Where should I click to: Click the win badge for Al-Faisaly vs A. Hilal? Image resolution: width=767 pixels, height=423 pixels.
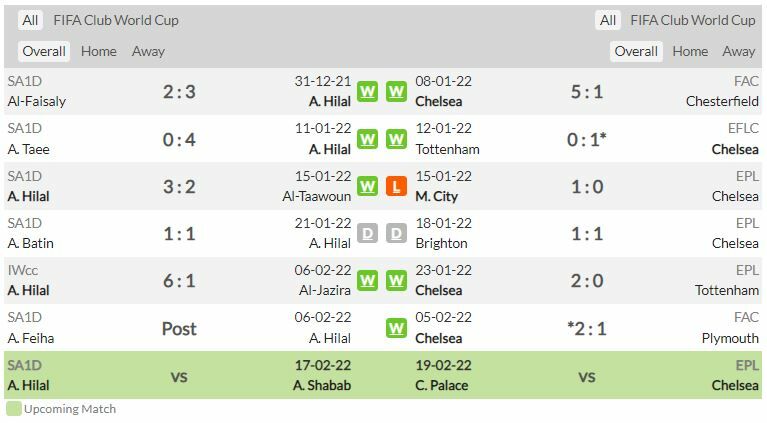tap(368, 91)
